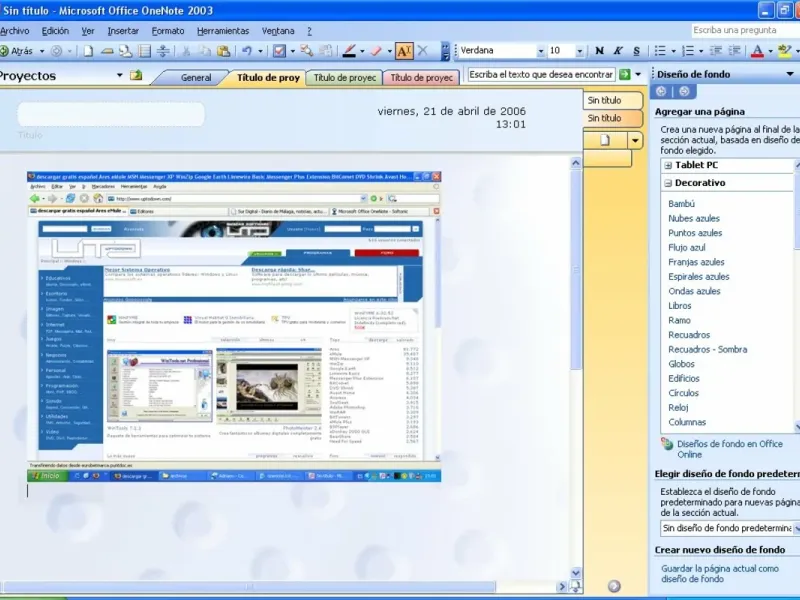Open the search options dropdown arrow
Viewport: 800px width, 600px height.
click(x=638, y=74)
